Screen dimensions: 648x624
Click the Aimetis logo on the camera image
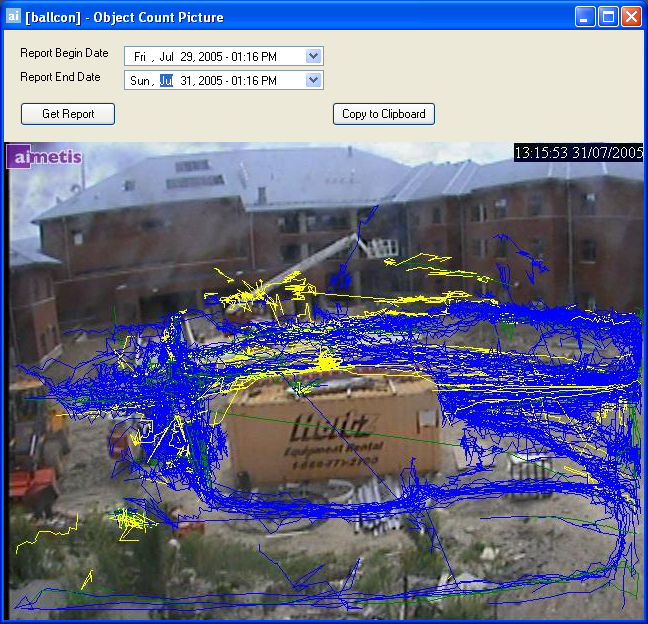[32, 157]
